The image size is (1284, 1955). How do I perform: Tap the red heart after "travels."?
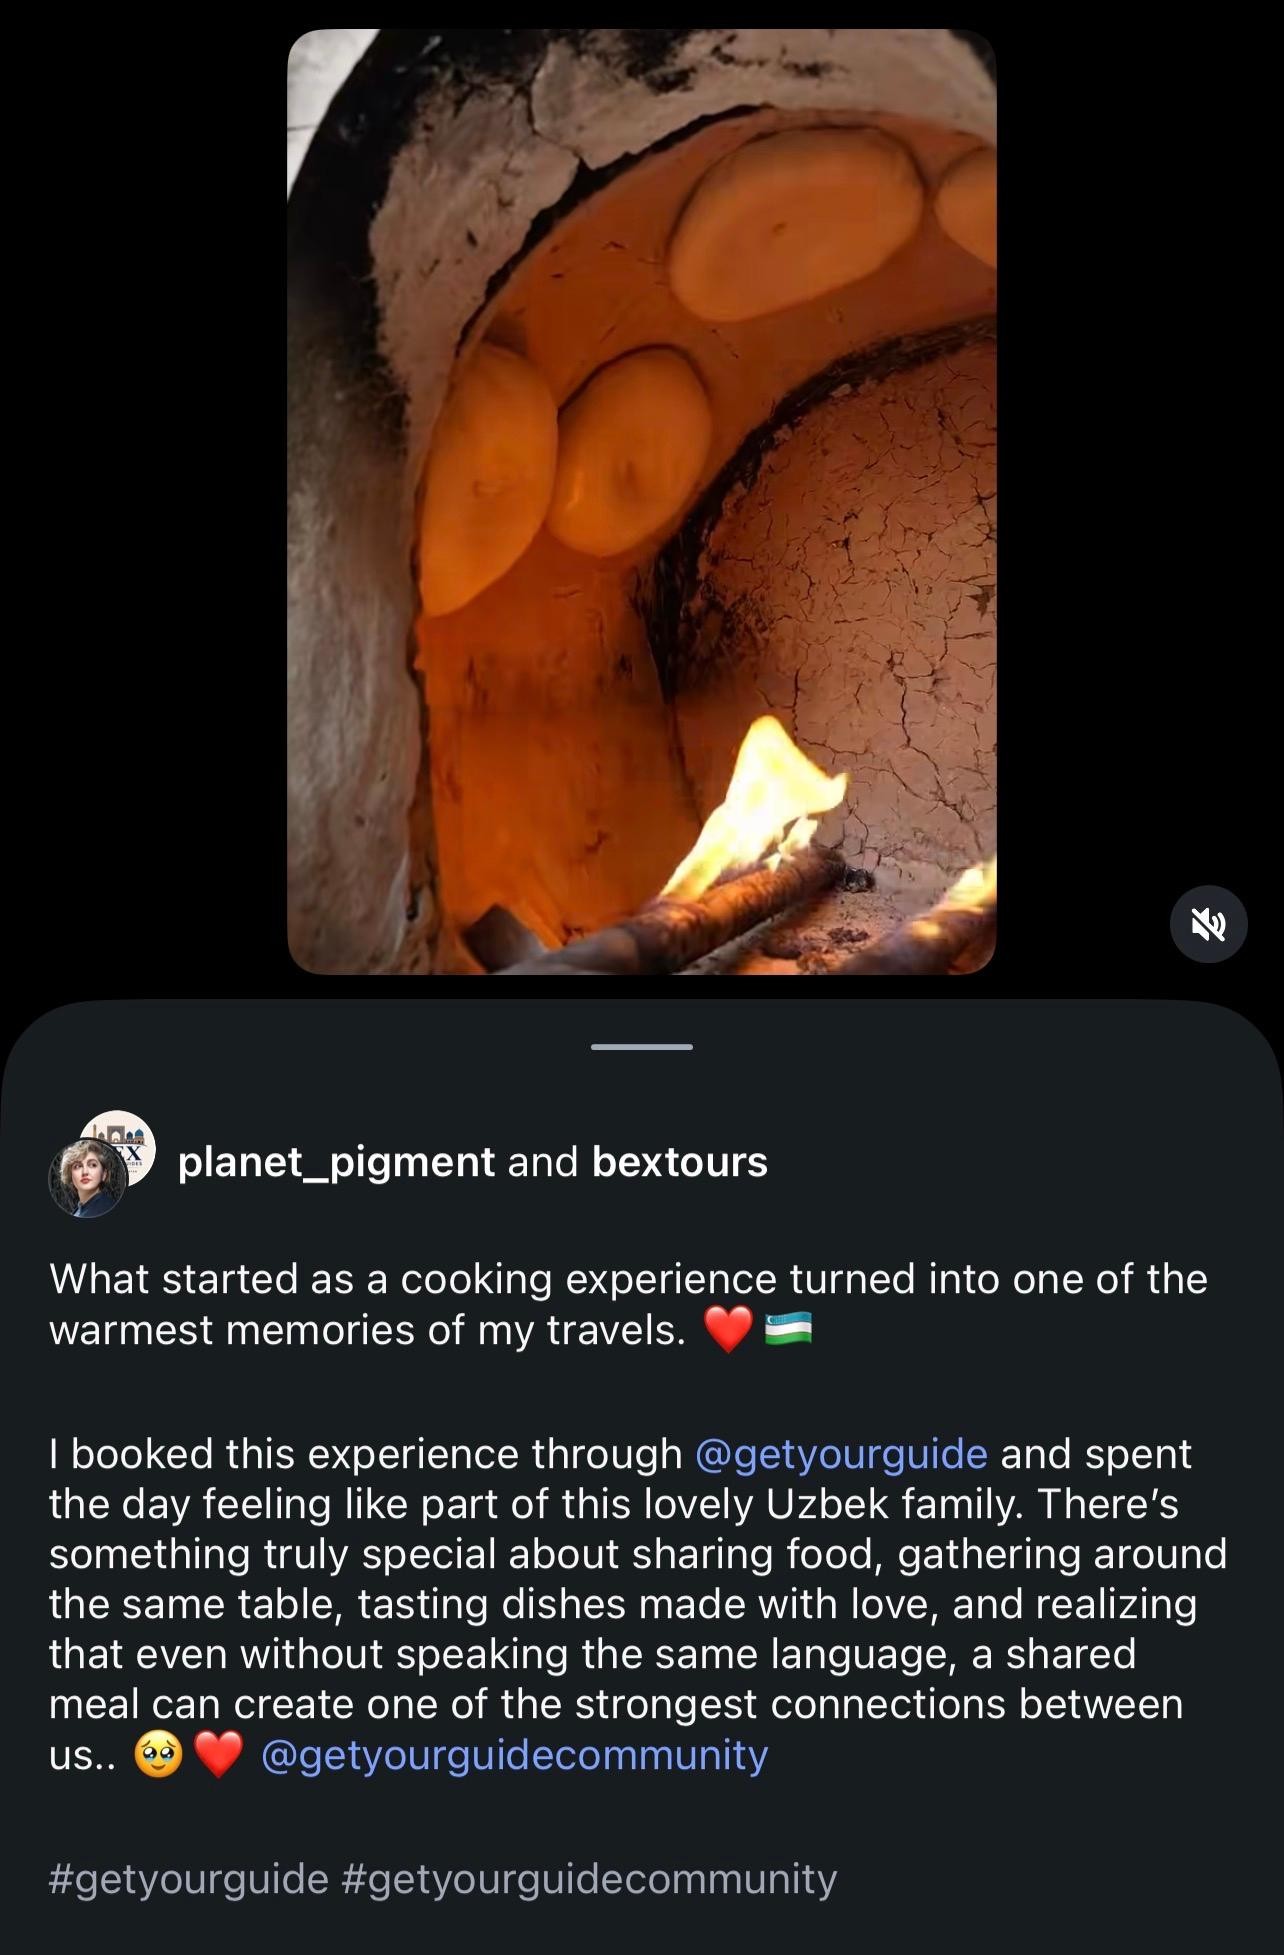point(728,1330)
